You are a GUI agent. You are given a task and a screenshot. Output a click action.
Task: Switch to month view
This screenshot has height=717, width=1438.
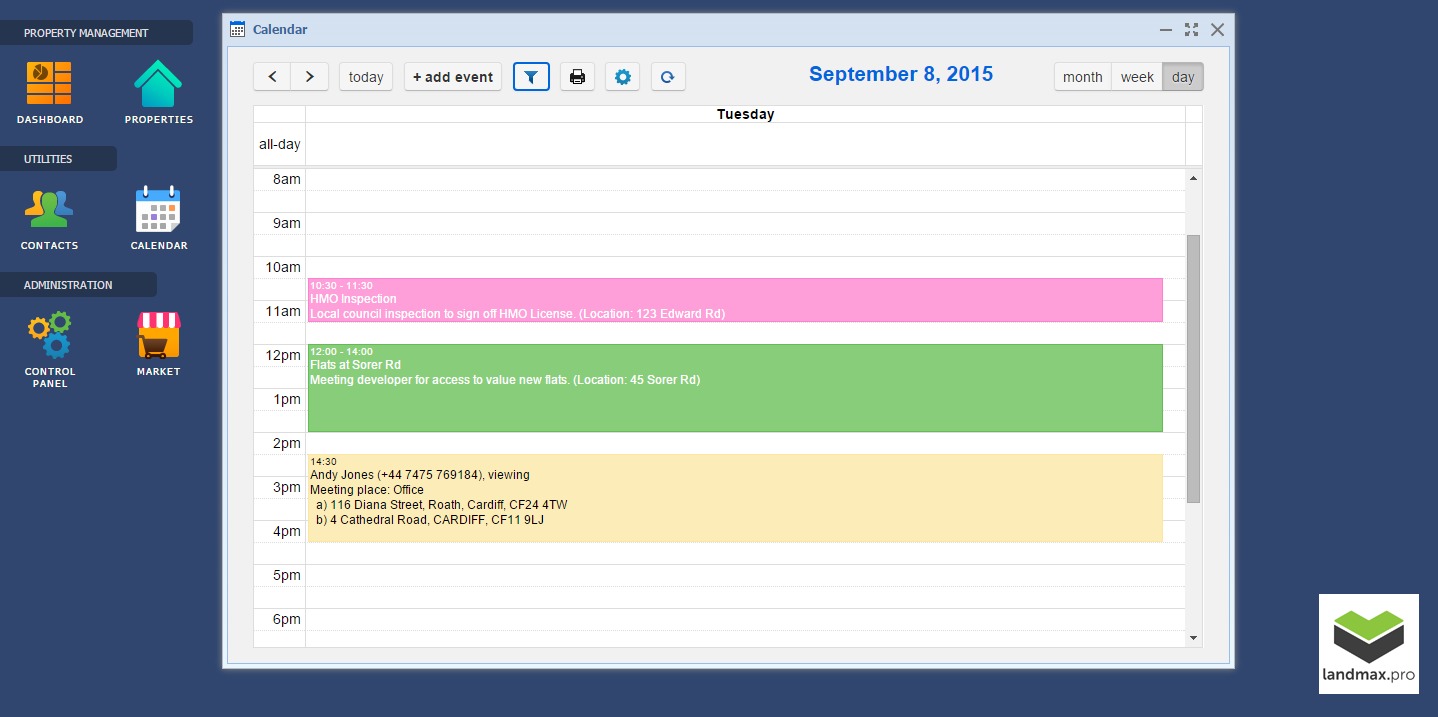[1082, 77]
